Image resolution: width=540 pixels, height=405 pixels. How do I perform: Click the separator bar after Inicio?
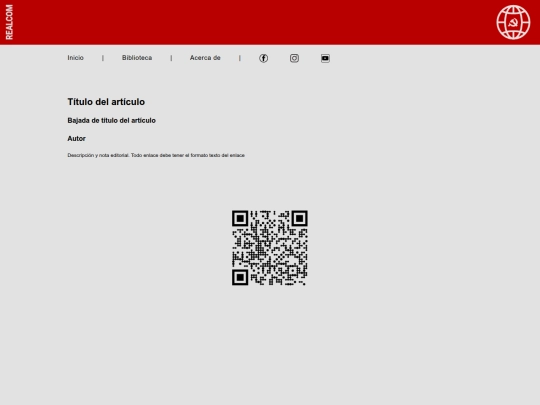(x=103, y=58)
